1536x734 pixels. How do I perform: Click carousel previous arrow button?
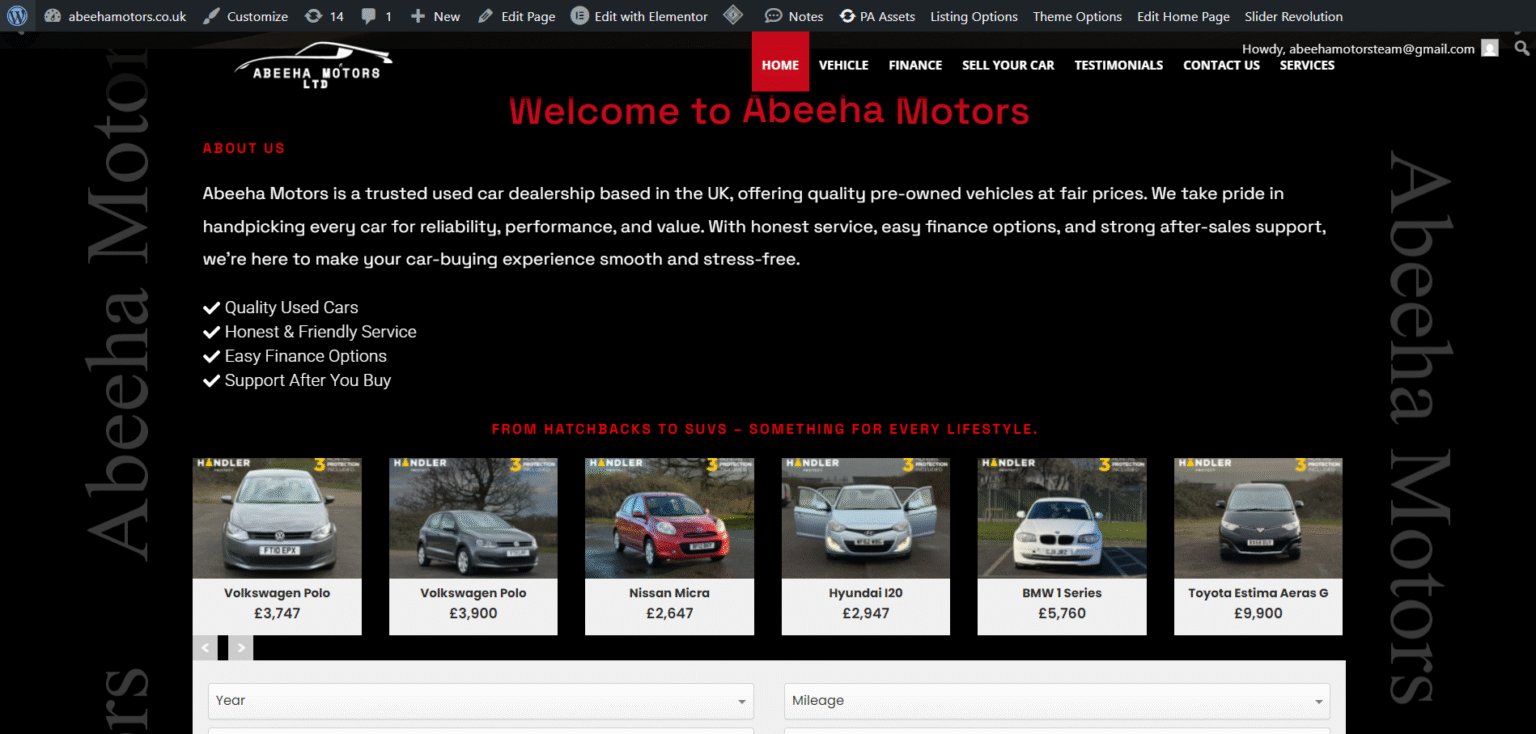(x=205, y=648)
